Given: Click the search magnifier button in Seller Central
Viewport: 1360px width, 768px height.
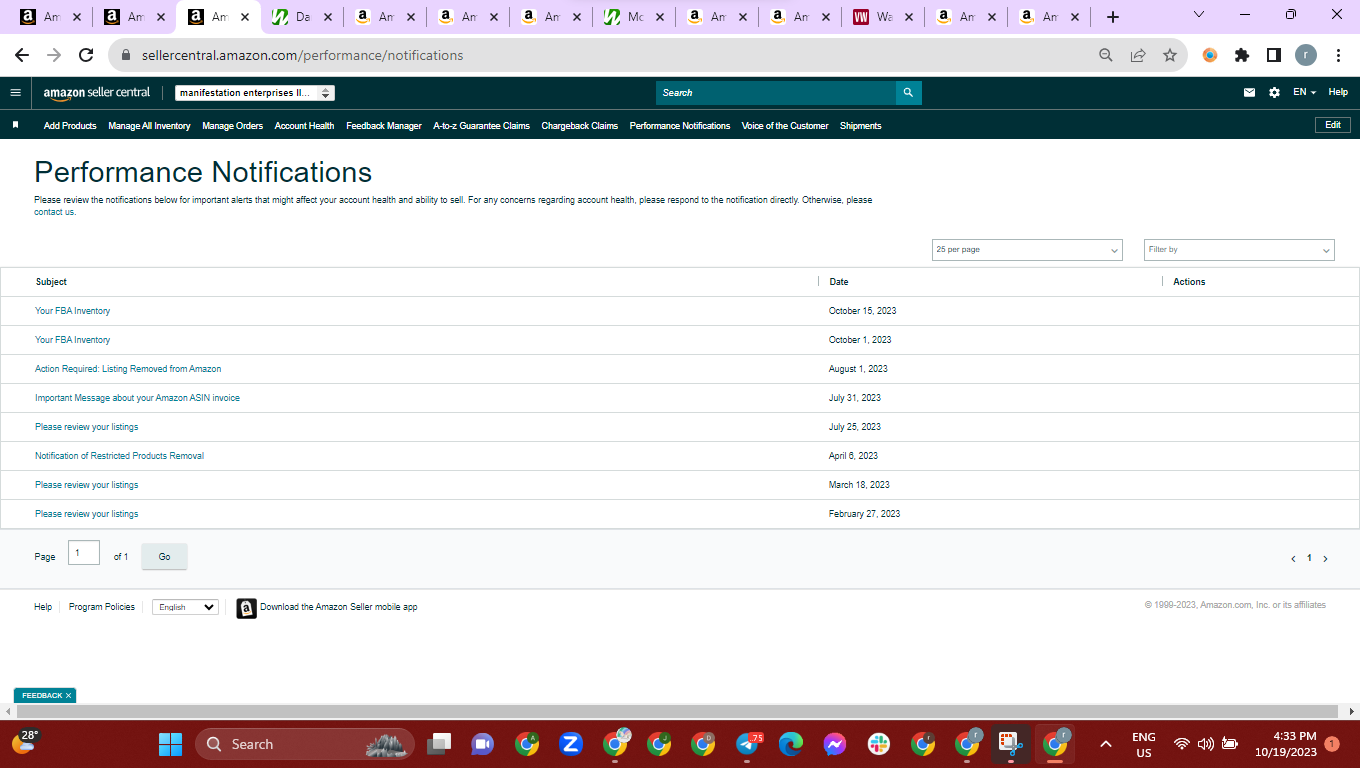Looking at the screenshot, I should [908, 92].
